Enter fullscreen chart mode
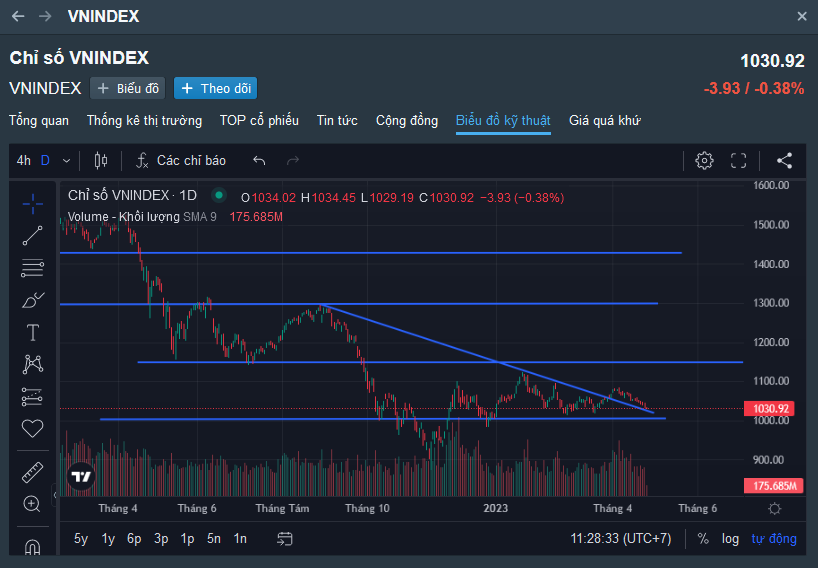Viewport: 818px width, 568px height. [738, 161]
